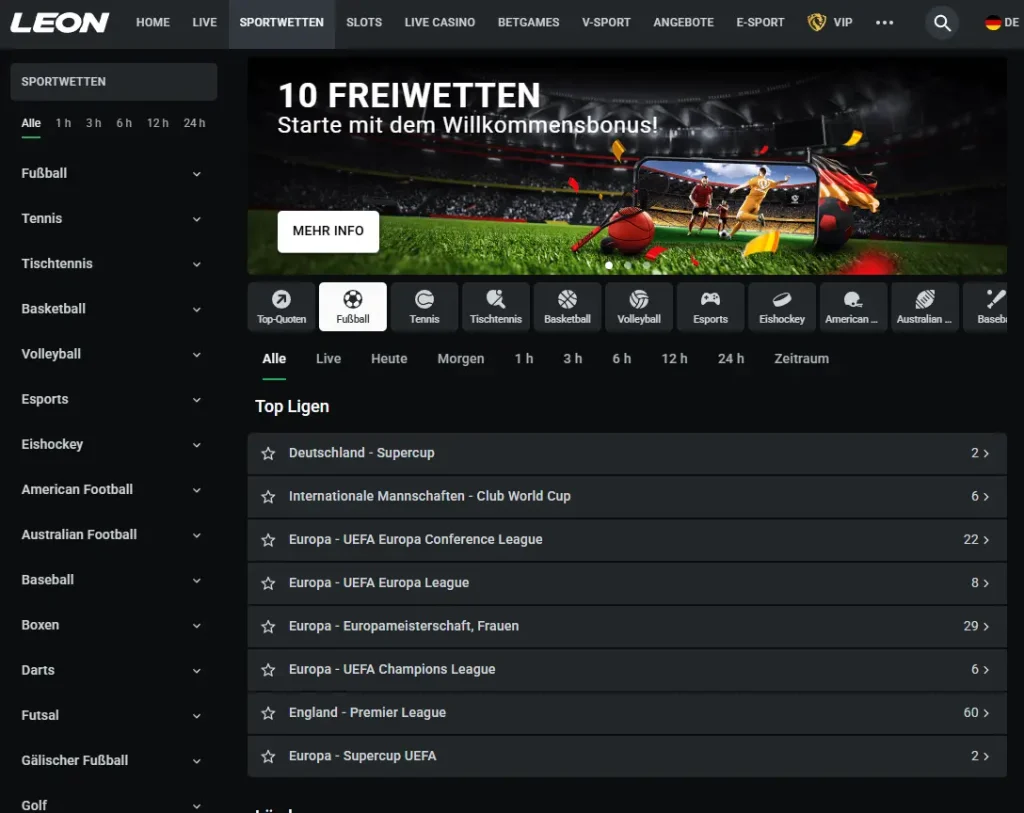
Task: Expand the Tennis sidebar chevron
Action: (197, 219)
